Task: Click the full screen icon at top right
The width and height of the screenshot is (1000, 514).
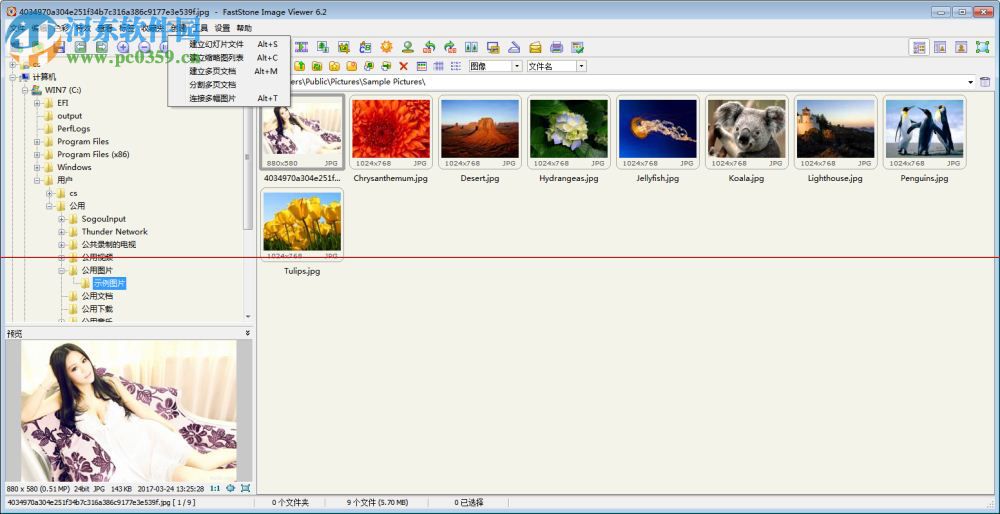Action: (x=982, y=47)
